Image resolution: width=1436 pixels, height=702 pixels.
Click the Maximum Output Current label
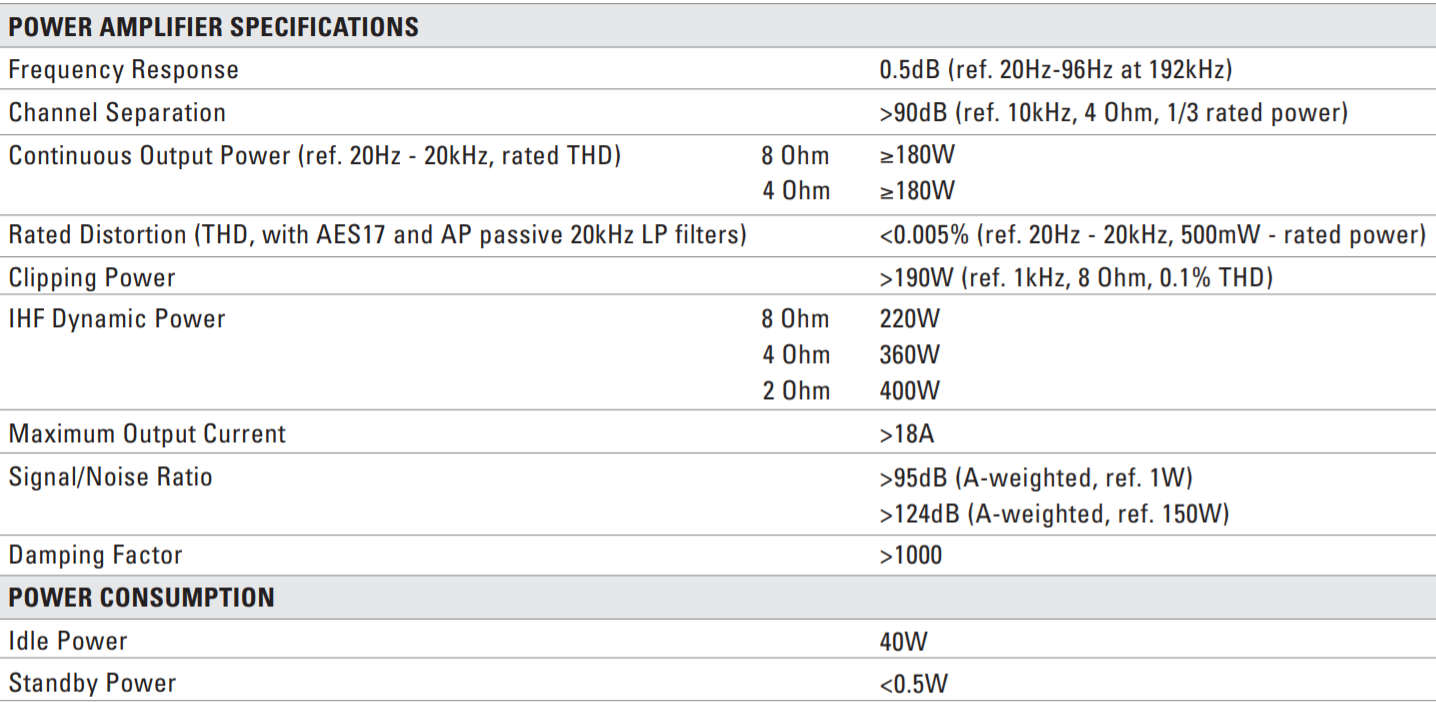(x=147, y=434)
